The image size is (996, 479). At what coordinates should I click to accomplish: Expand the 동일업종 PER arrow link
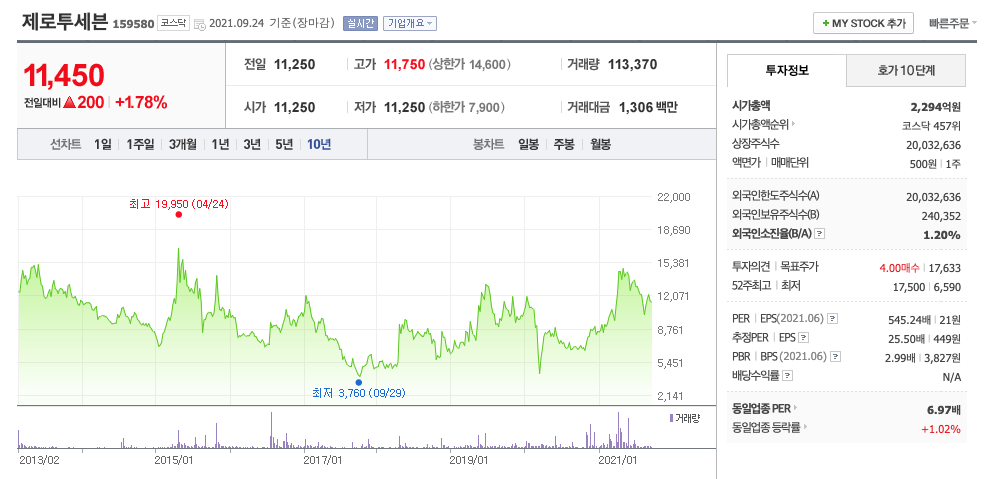pos(796,409)
